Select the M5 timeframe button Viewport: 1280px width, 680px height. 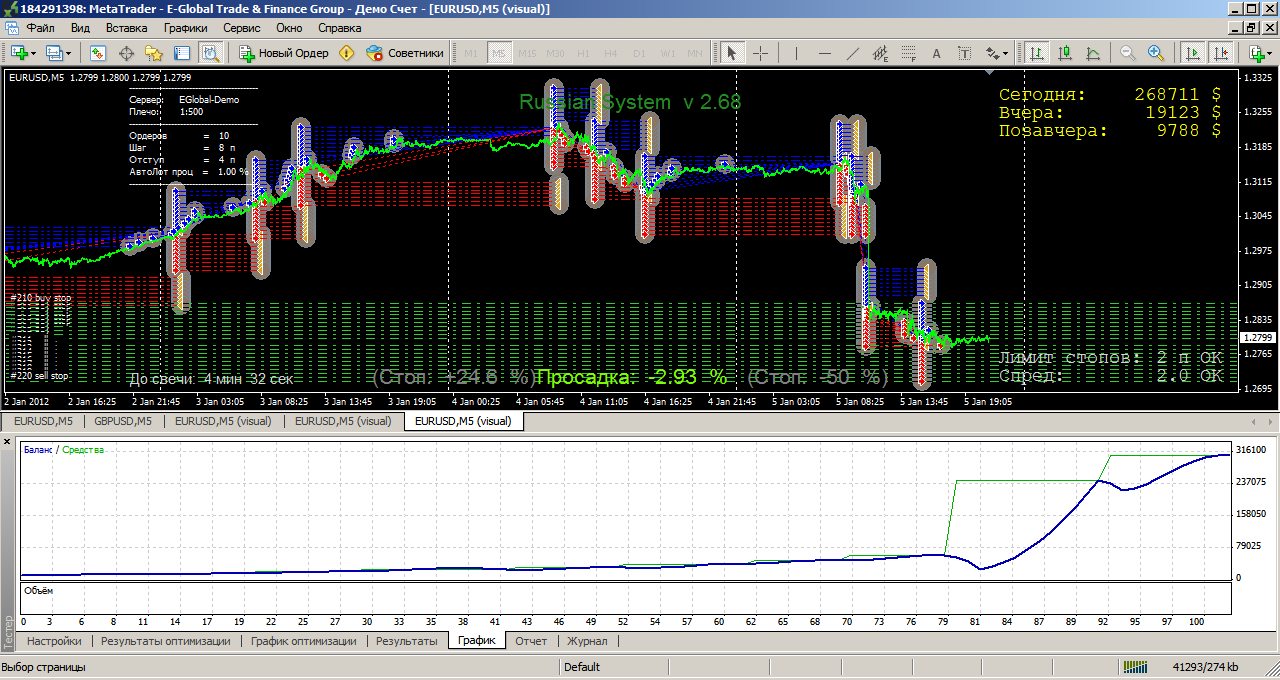click(499, 53)
